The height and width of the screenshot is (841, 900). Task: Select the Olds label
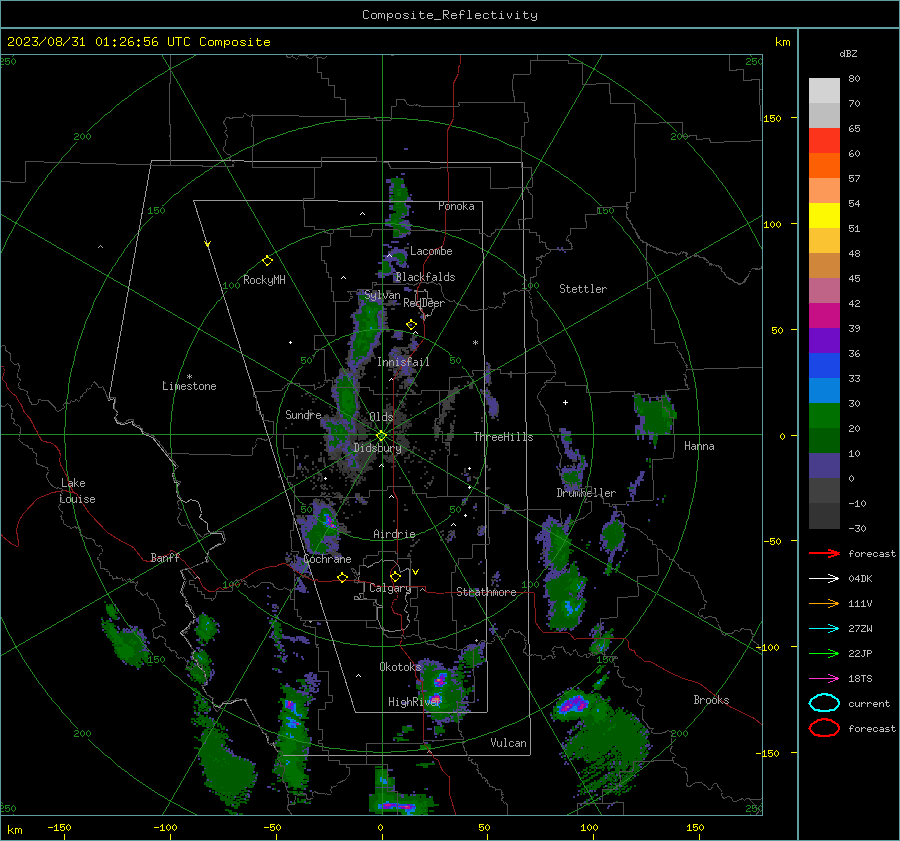(381, 417)
